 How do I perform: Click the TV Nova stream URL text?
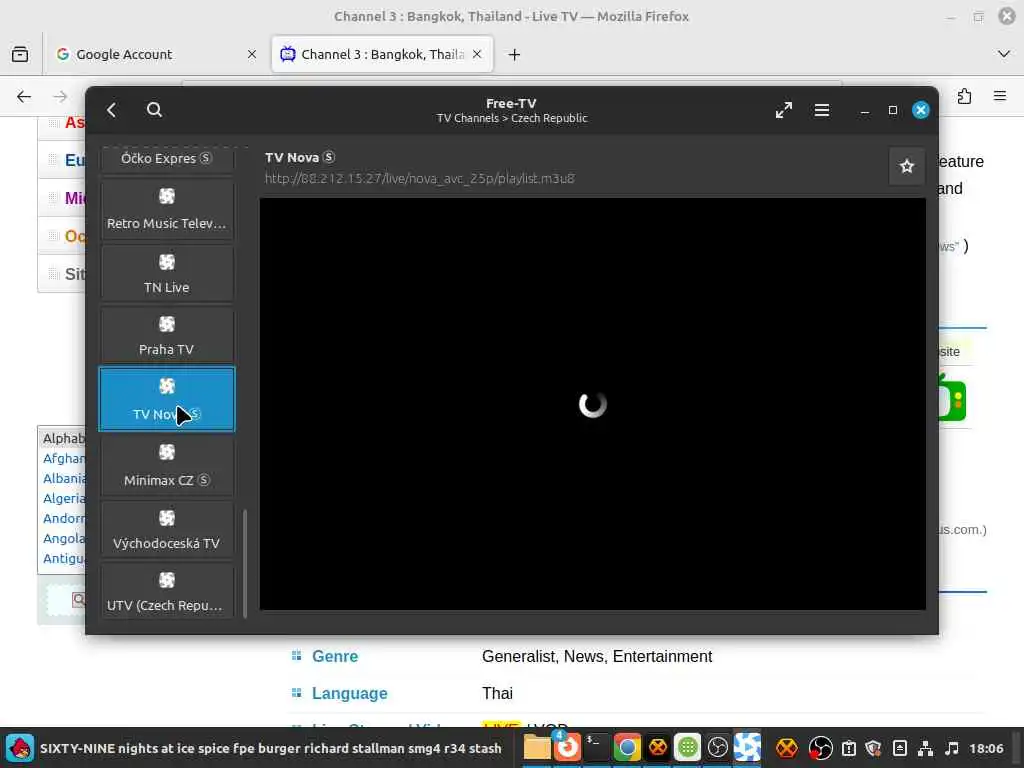(x=419, y=178)
